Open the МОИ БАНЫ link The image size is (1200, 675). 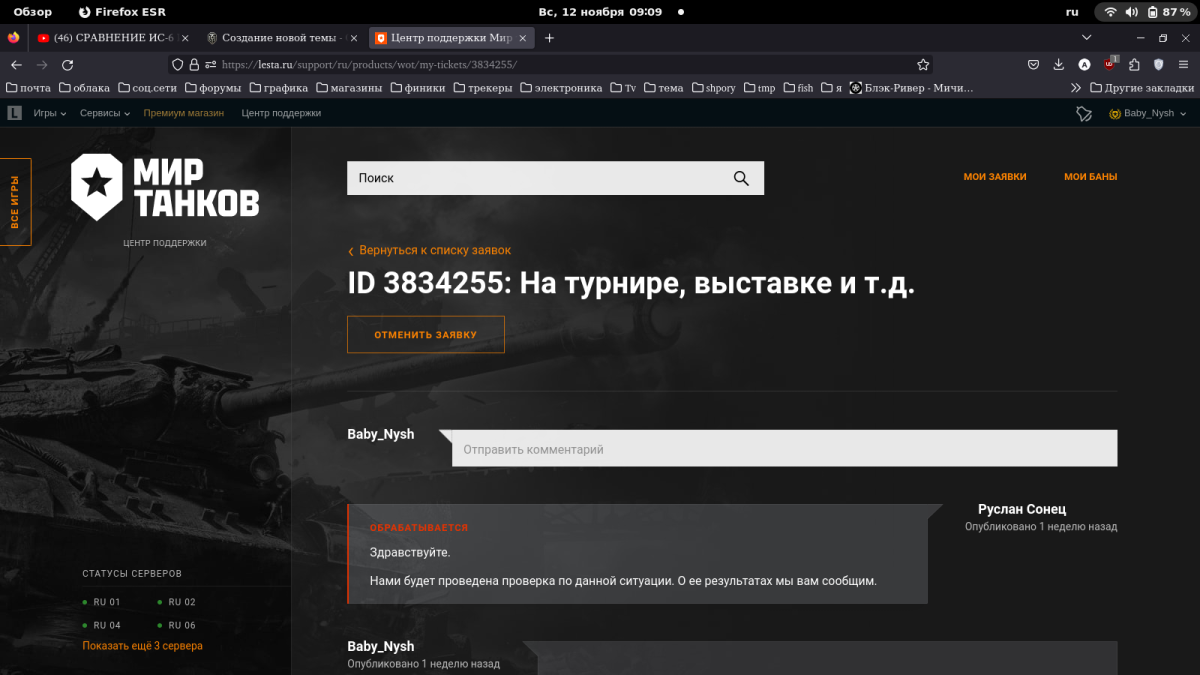coord(1091,177)
